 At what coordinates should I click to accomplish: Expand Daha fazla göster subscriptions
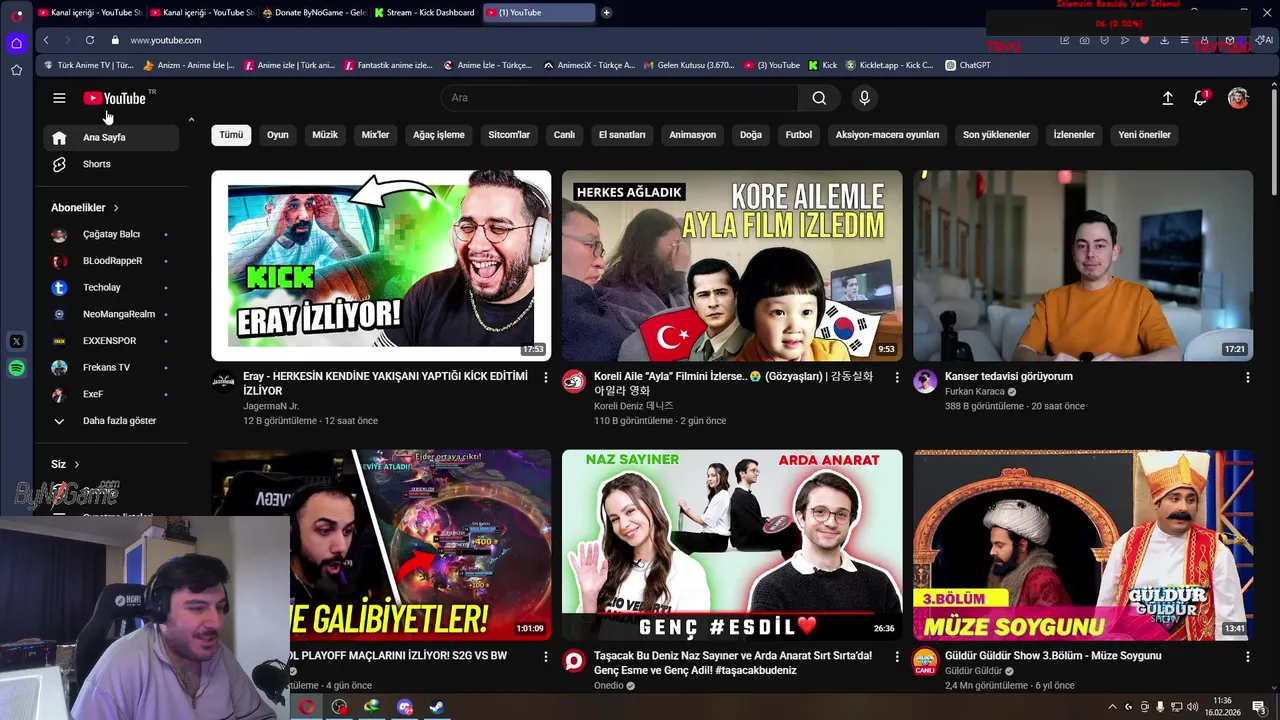coord(110,421)
